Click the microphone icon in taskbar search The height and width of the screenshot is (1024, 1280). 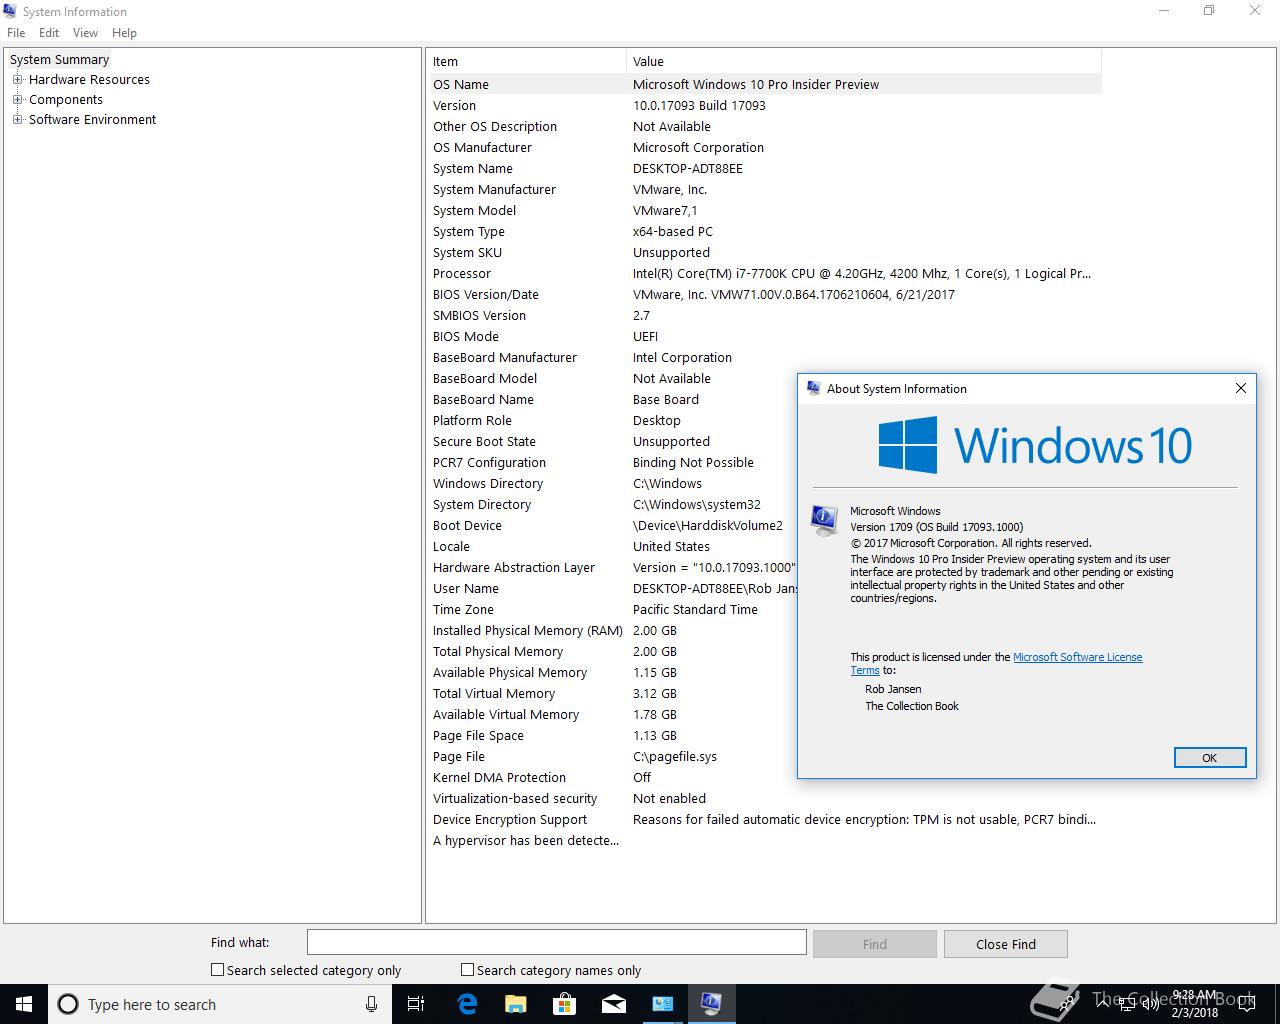[371, 1004]
